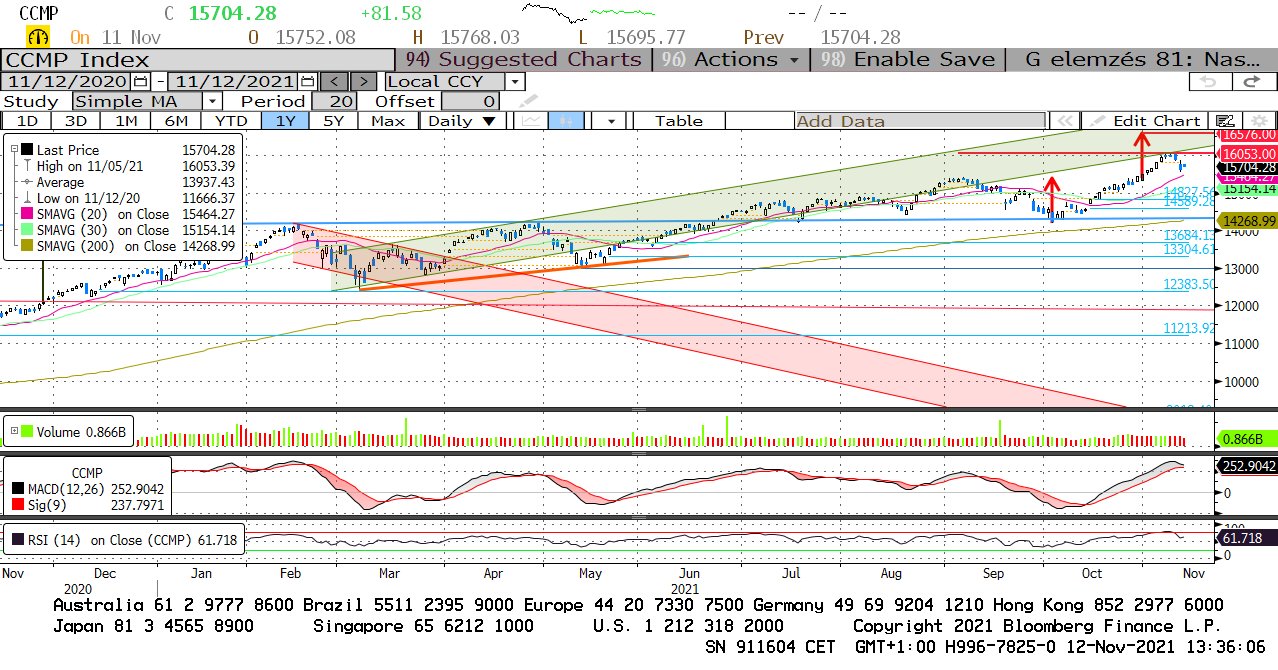Screen dimensions: 1278x670
Task: Click the Add Data input field
Action: [x=920, y=121]
